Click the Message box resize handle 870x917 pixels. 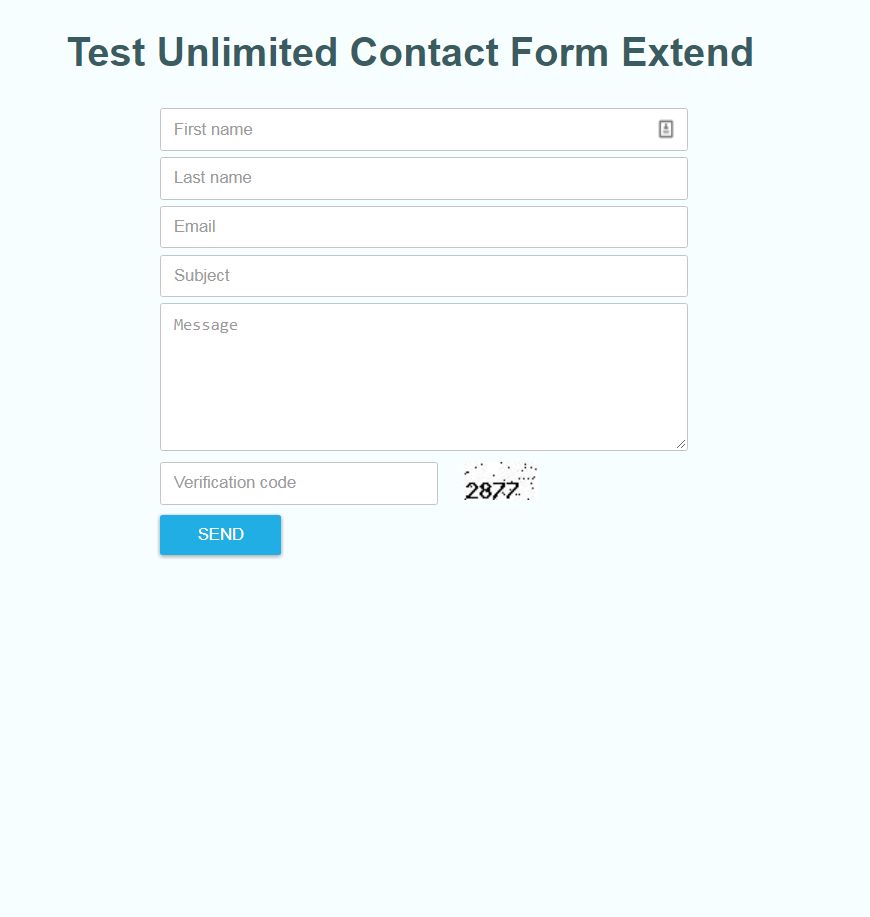click(682, 444)
